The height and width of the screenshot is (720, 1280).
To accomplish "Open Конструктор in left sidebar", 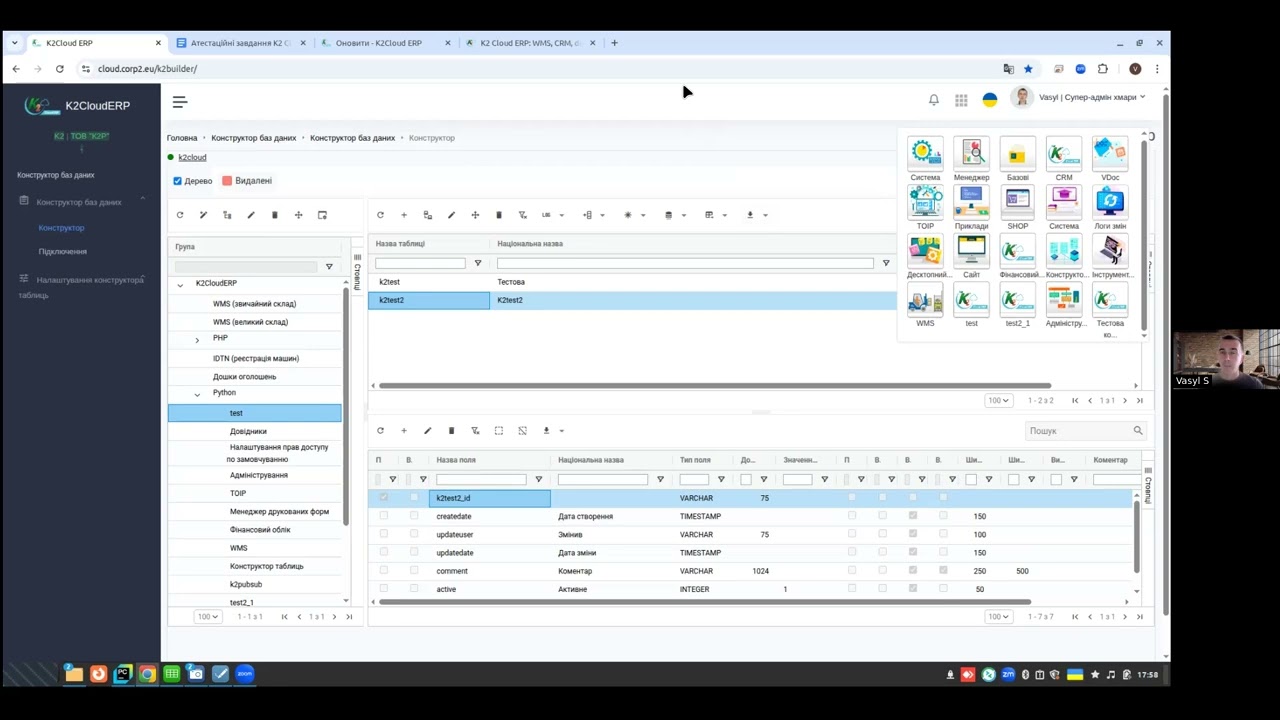I will click(61, 228).
